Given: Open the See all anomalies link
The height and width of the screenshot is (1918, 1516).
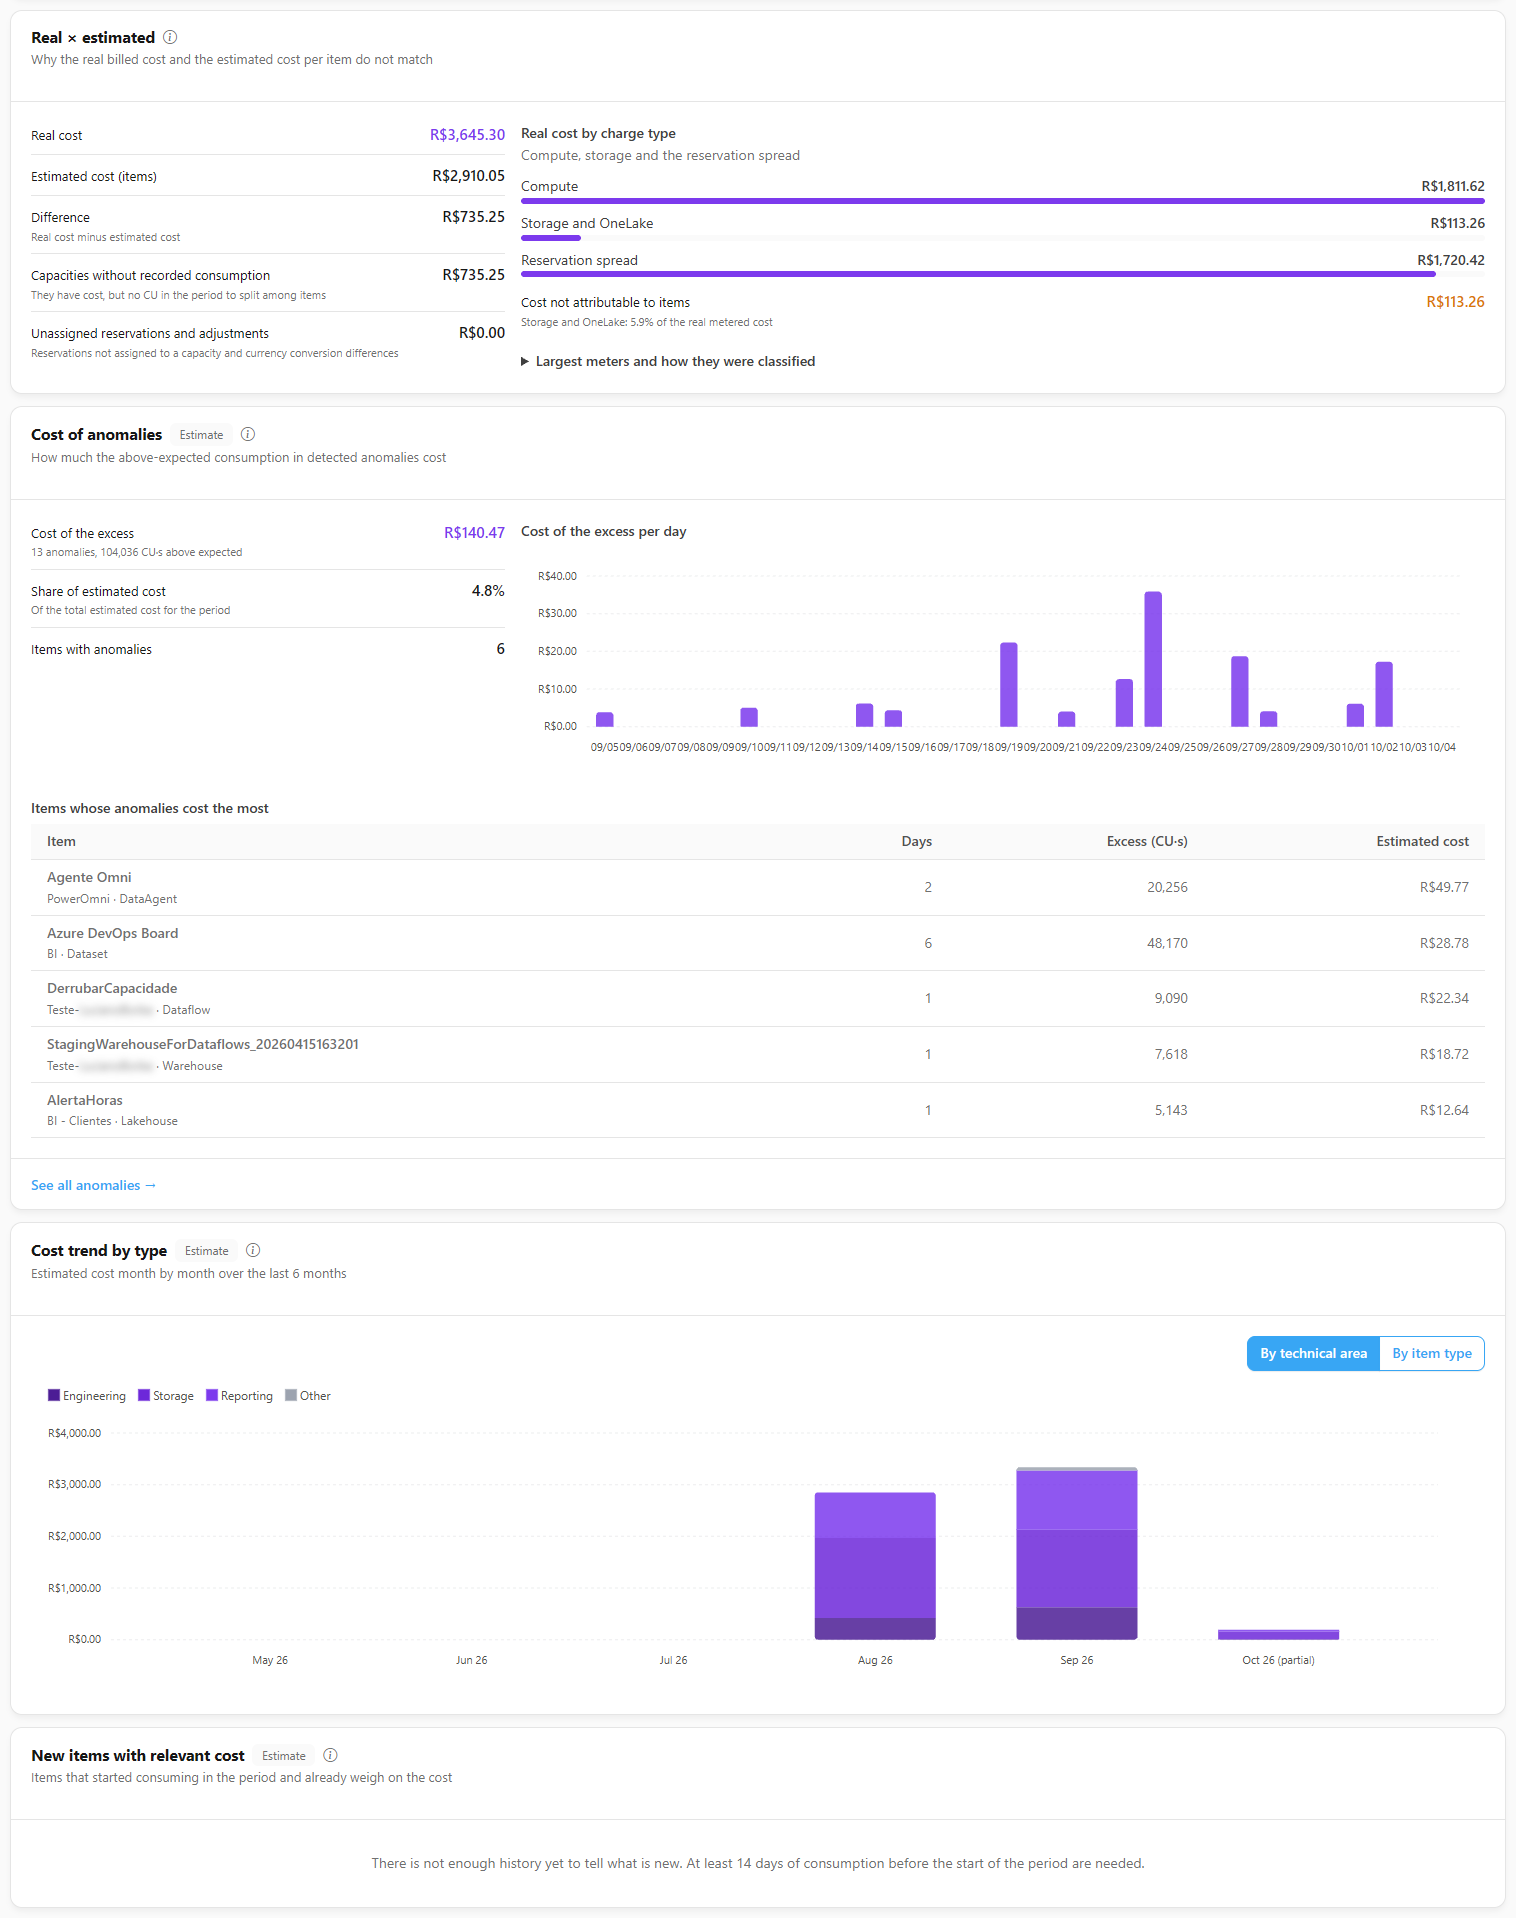Looking at the screenshot, I should click(x=93, y=1185).
